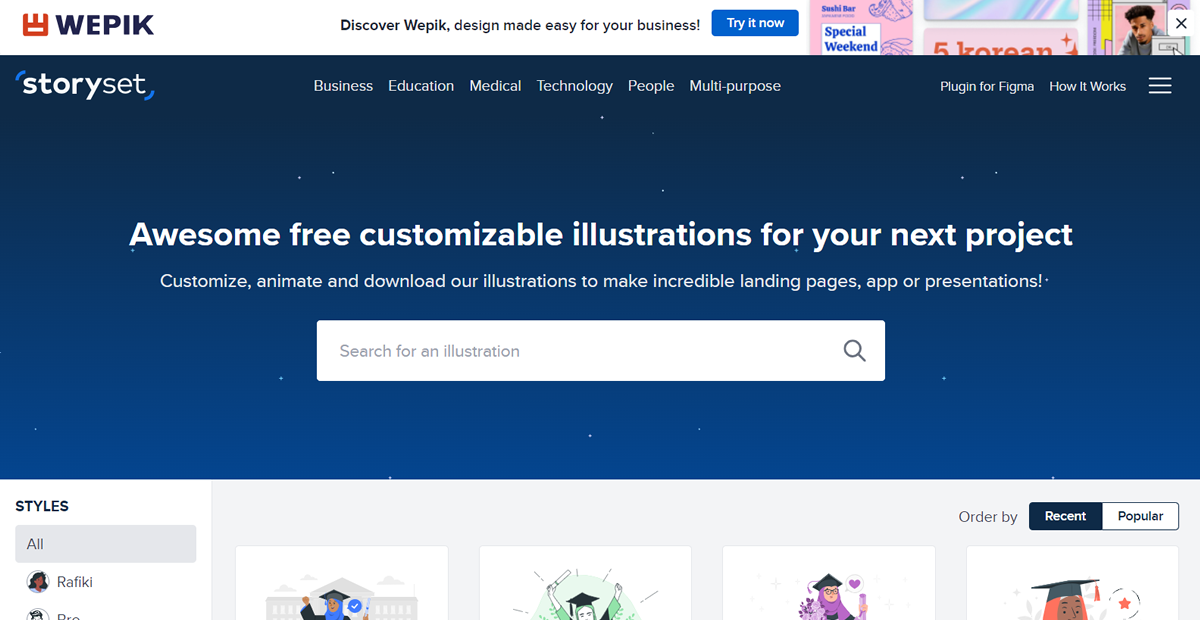The width and height of the screenshot is (1200, 620).
Task: Open the green graduation celebration illustration card
Action: coord(585,583)
